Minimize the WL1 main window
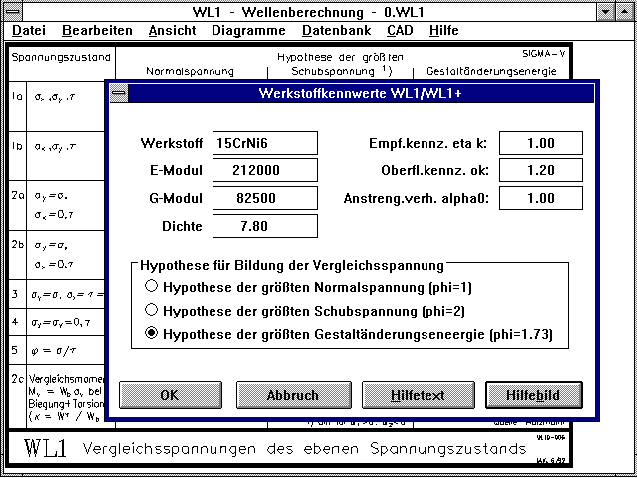The height and width of the screenshot is (478, 637). (602, 11)
